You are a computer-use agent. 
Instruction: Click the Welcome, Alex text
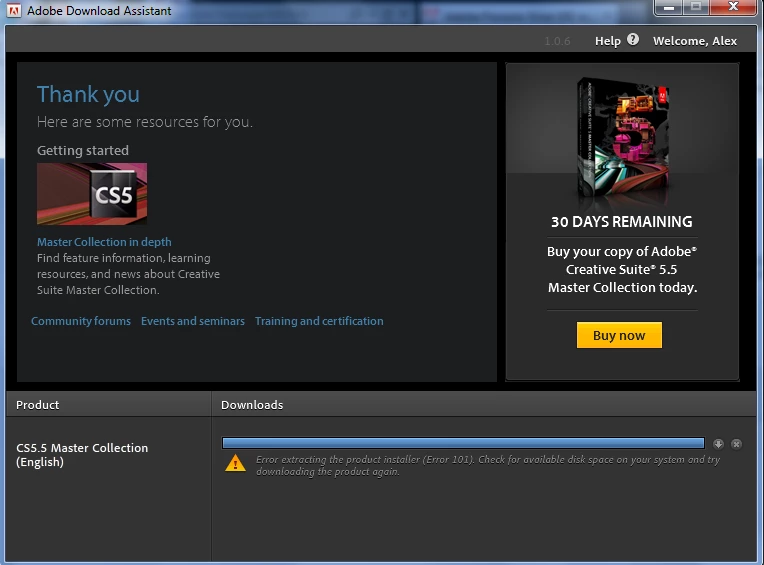(695, 41)
